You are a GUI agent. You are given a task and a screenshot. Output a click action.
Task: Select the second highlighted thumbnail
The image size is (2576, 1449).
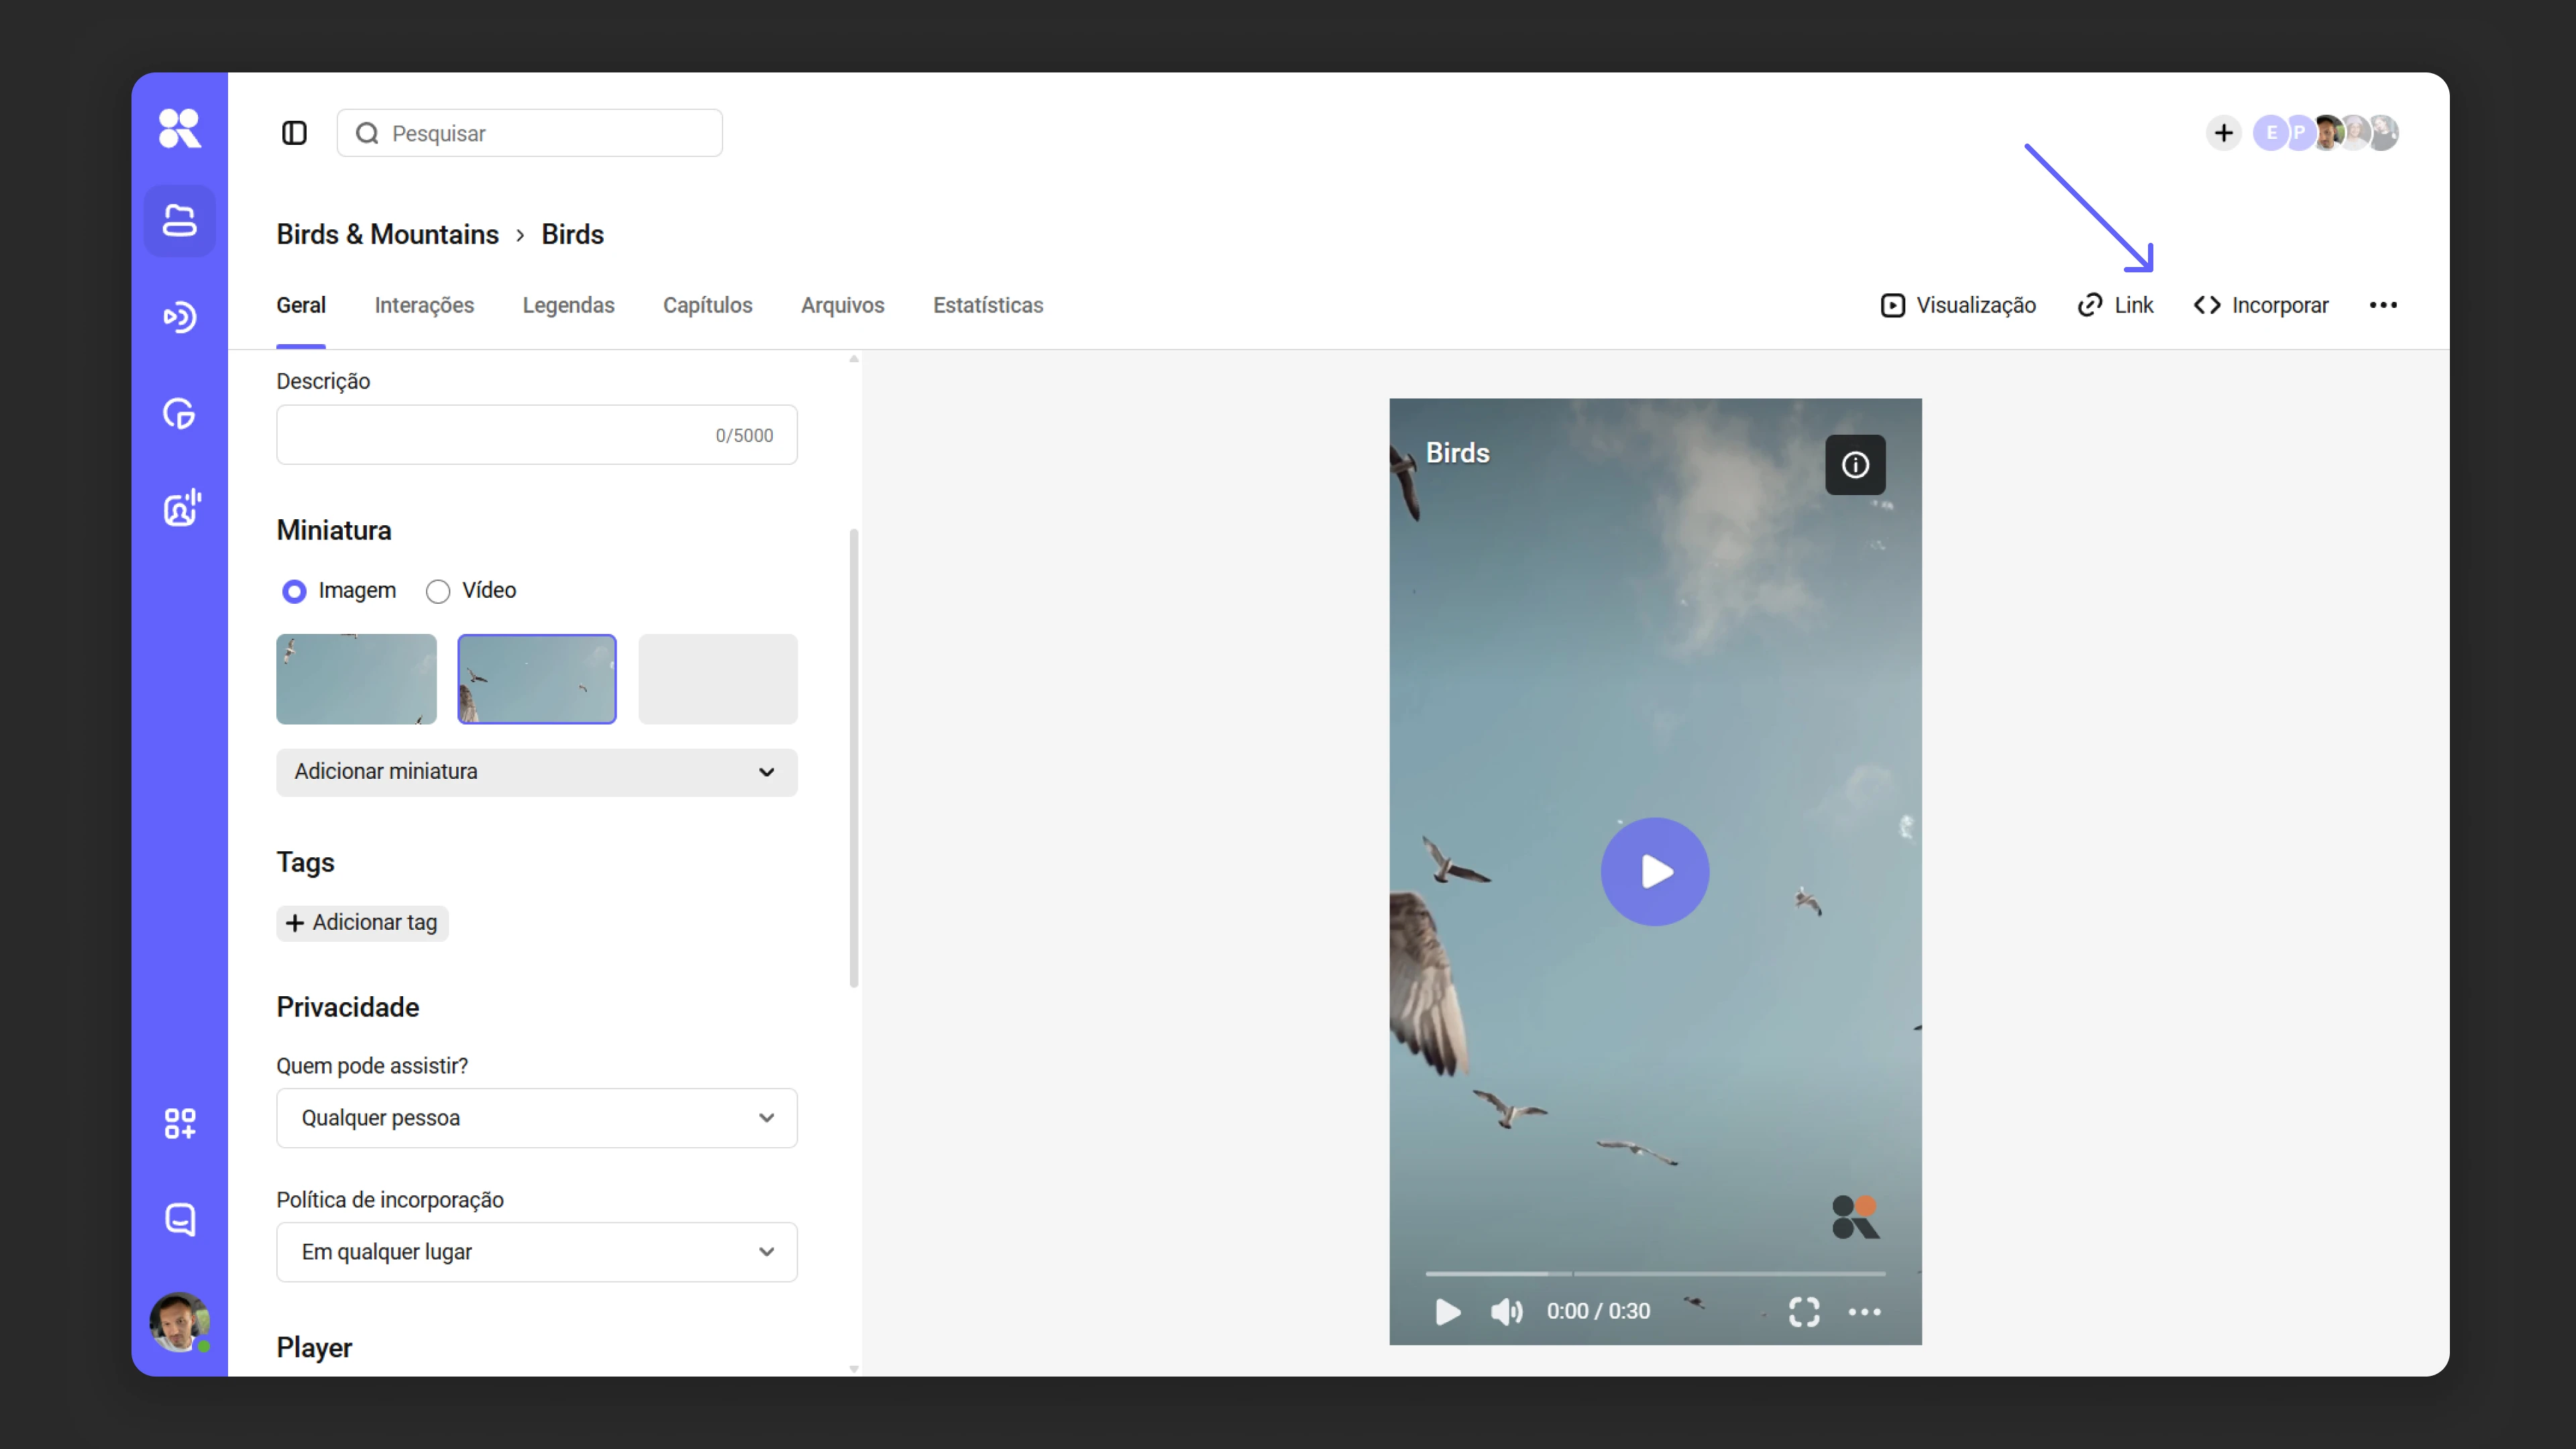click(536, 679)
